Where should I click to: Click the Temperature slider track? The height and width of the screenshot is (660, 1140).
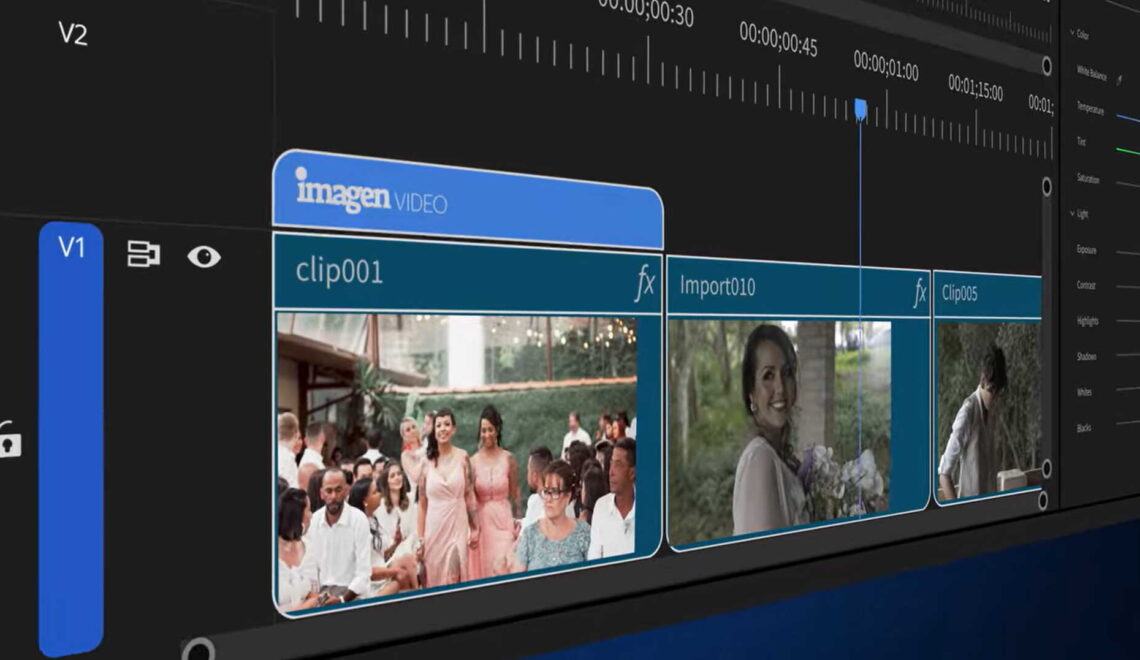pos(1127,117)
